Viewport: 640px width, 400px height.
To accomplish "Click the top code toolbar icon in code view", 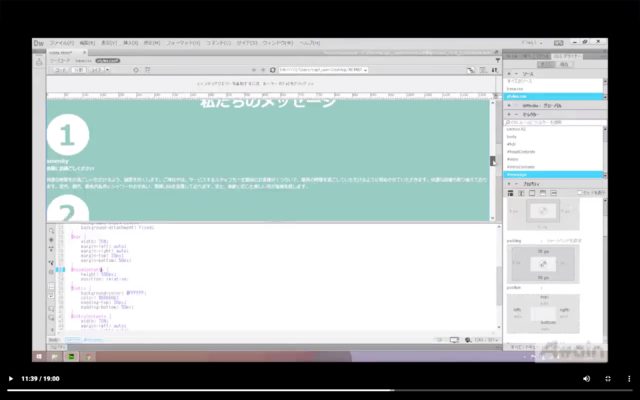I will [51, 231].
